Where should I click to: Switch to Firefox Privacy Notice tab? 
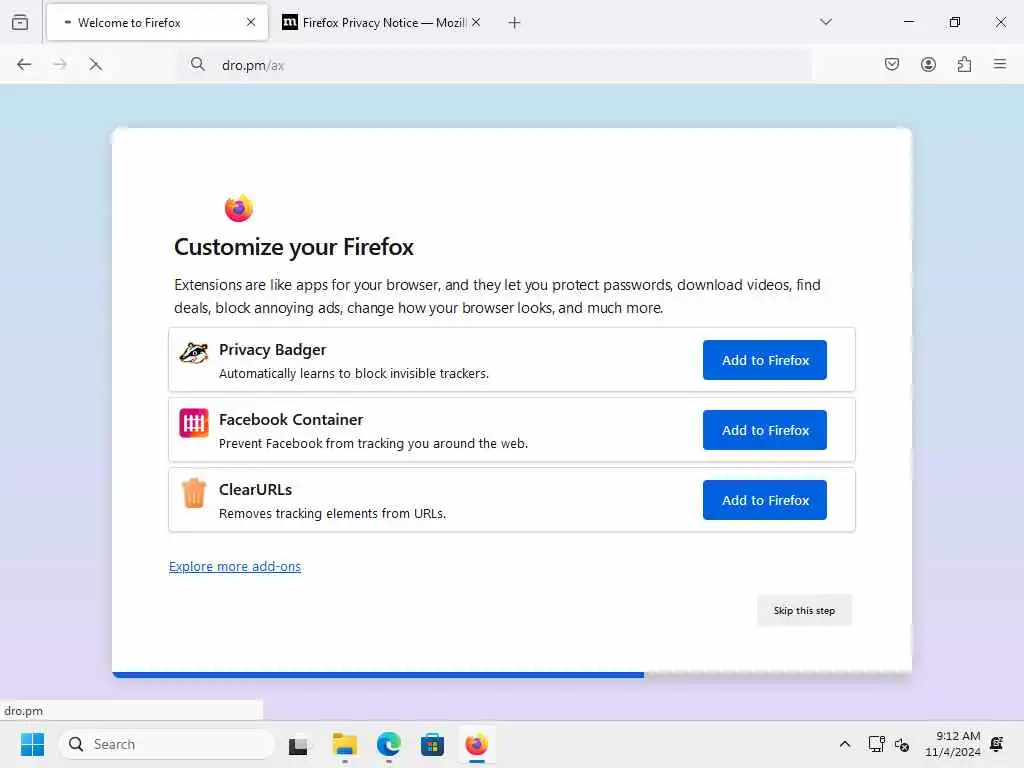(382, 22)
